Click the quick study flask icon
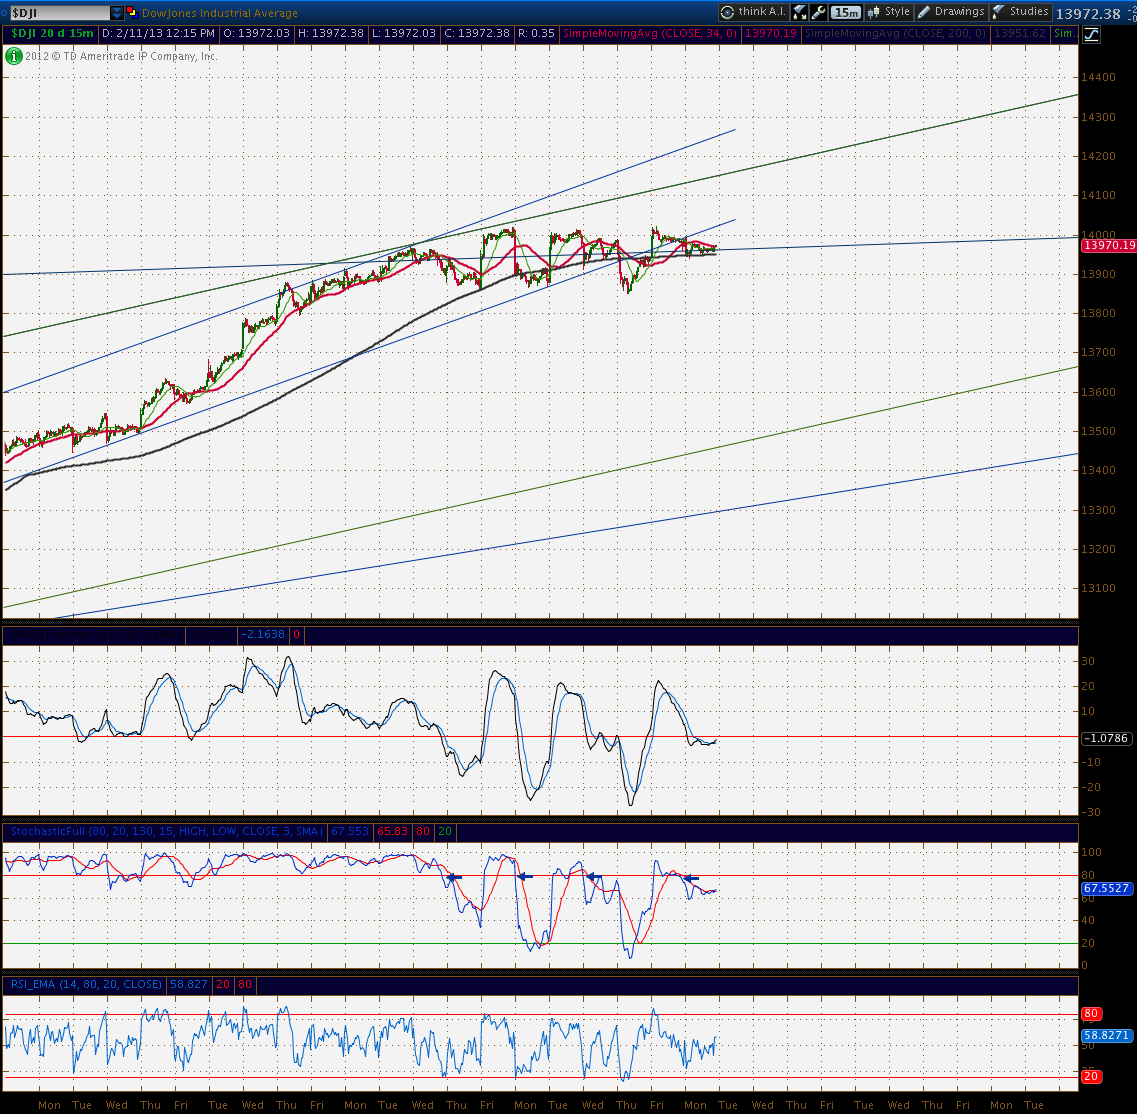The height and width of the screenshot is (1114, 1137). tap(800, 12)
